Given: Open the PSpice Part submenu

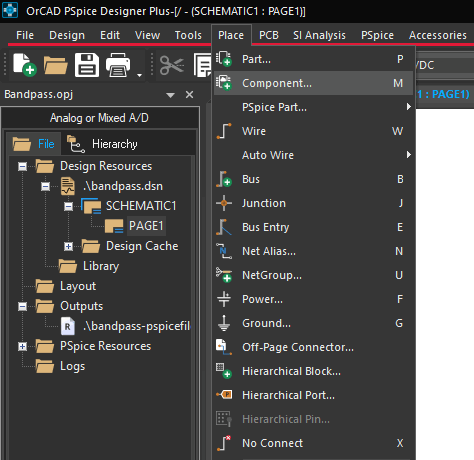Looking at the screenshot, I should 313,107.
